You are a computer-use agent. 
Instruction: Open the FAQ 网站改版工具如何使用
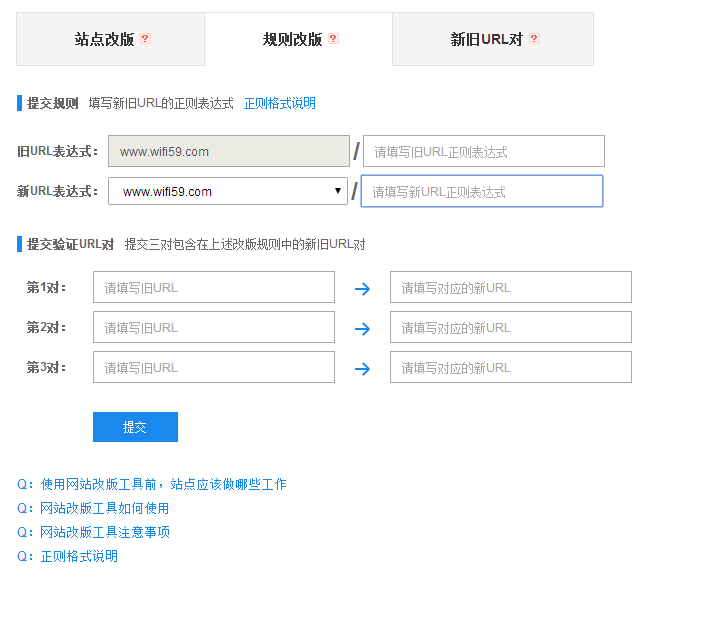[x=104, y=508]
